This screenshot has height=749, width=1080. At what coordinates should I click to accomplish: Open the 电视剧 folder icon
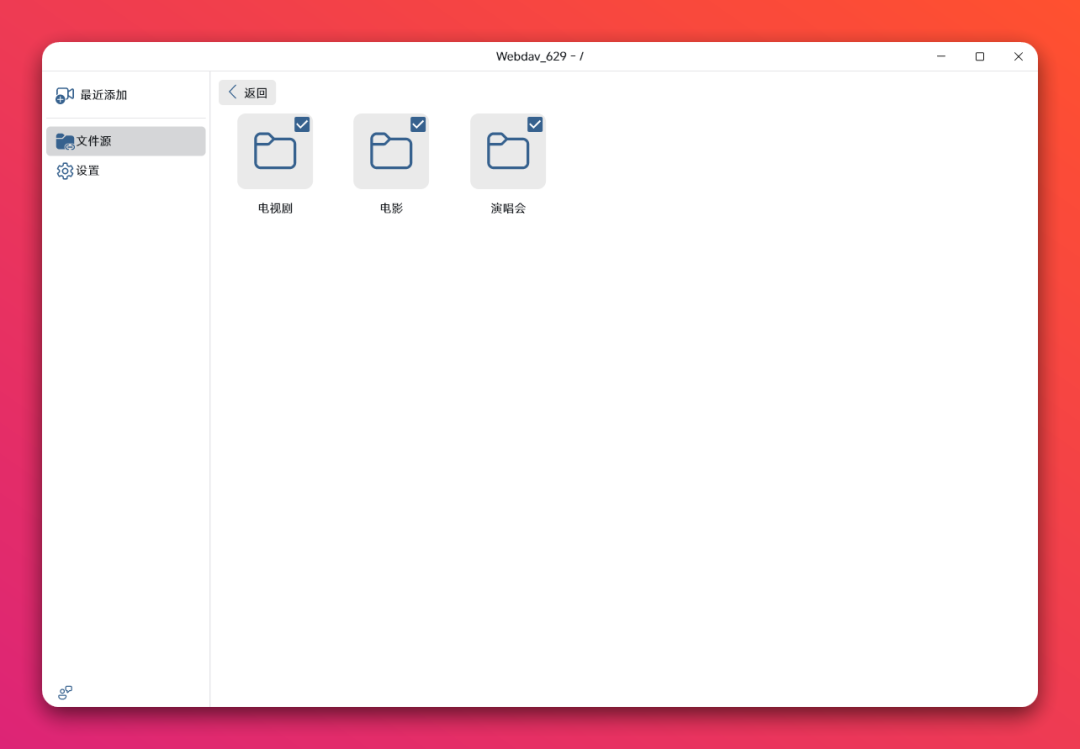click(x=275, y=152)
